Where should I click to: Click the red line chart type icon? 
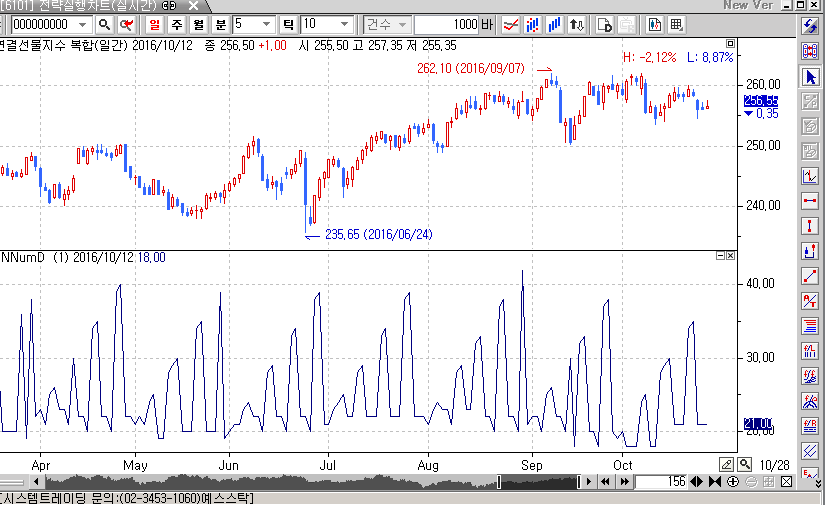510,24
